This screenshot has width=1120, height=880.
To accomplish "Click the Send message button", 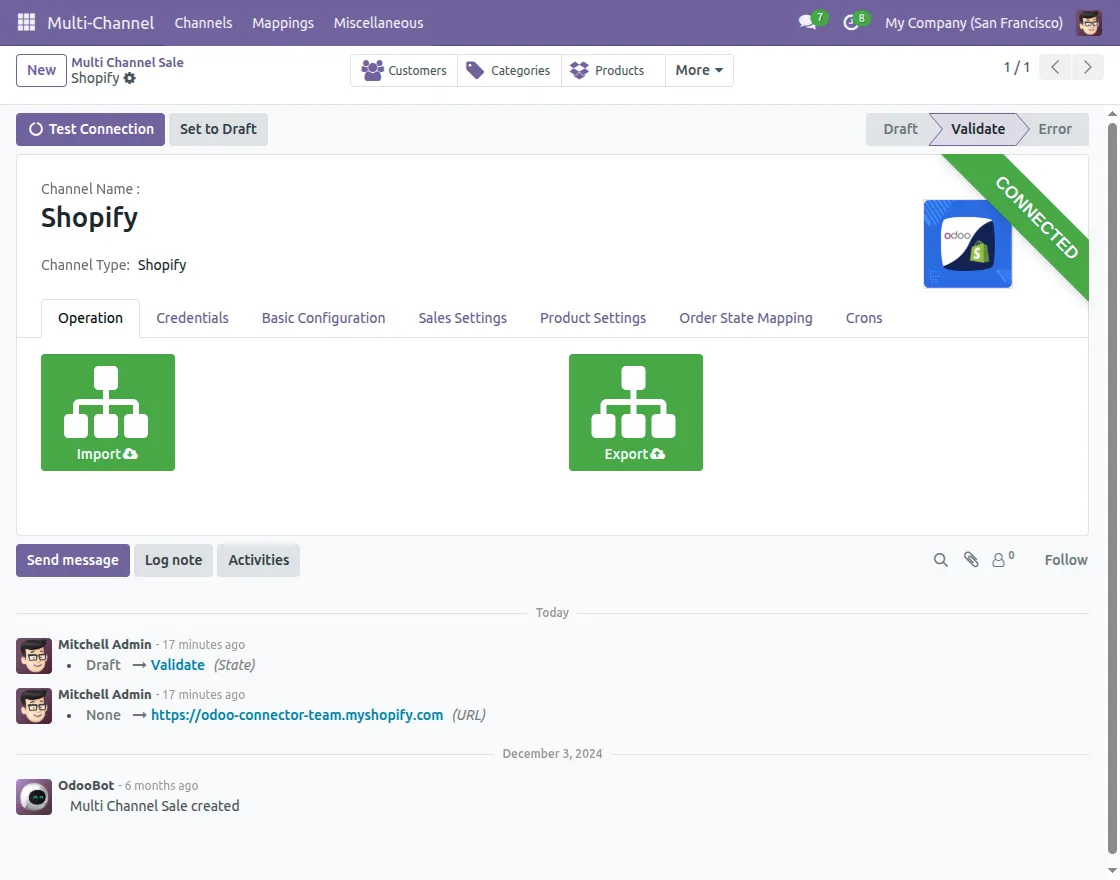I will tap(73, 560).
